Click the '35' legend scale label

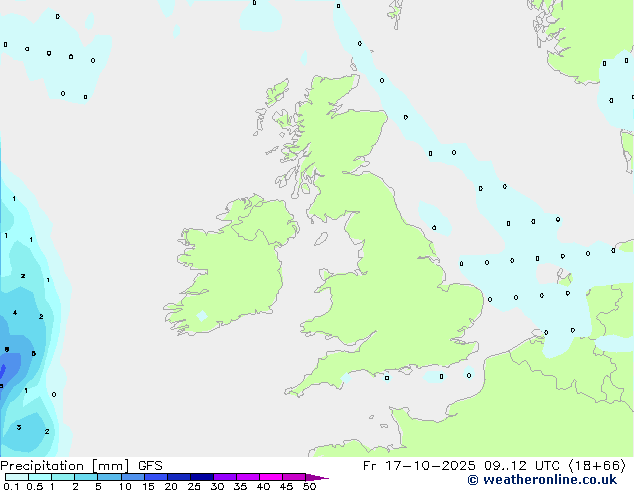point(240,486)
